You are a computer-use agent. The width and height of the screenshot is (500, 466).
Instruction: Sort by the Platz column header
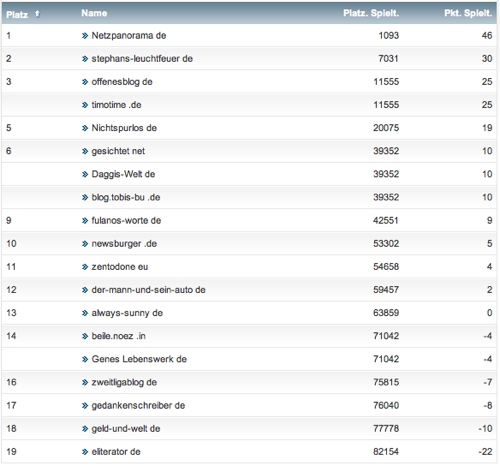coord(17,14)
